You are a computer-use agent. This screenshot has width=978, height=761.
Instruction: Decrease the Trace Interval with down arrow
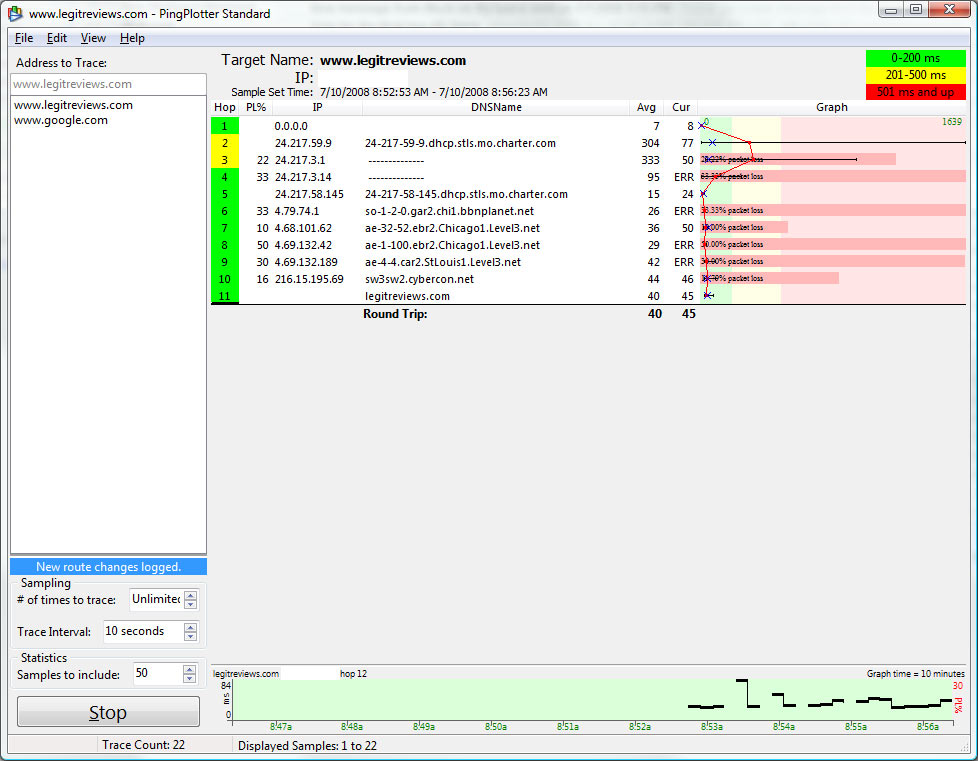click(x=191, y=636)
